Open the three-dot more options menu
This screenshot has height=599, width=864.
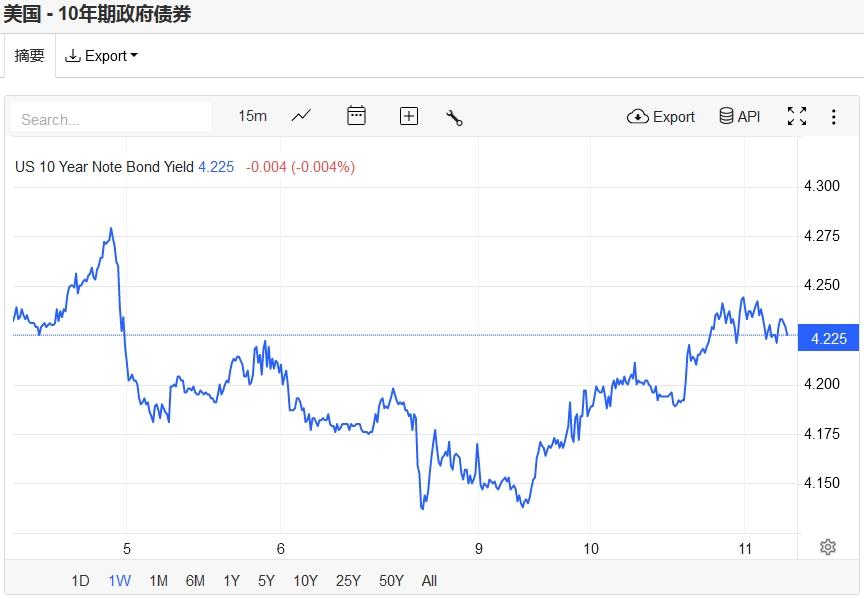(833, 117)
